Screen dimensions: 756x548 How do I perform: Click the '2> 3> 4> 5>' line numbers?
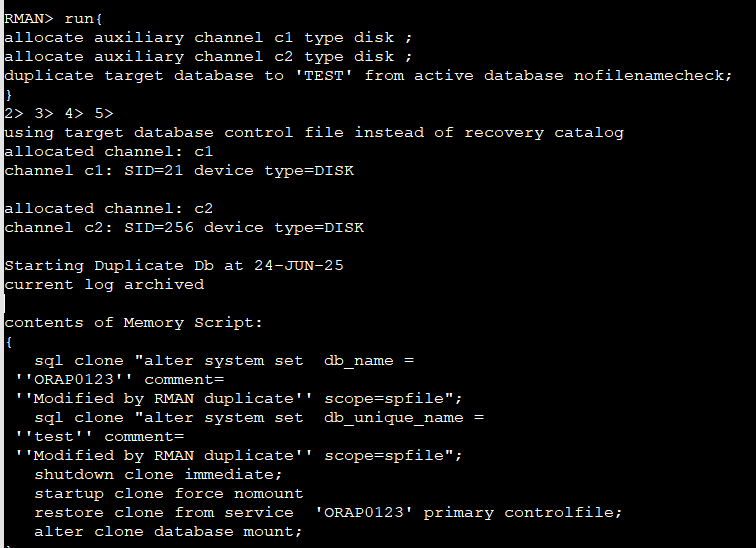click(59, 114)
